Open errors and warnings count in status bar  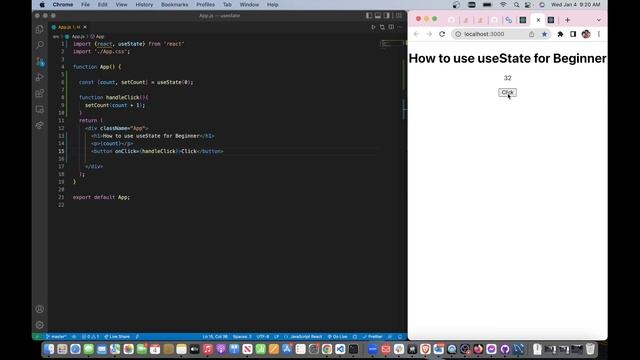coord(90,336)
